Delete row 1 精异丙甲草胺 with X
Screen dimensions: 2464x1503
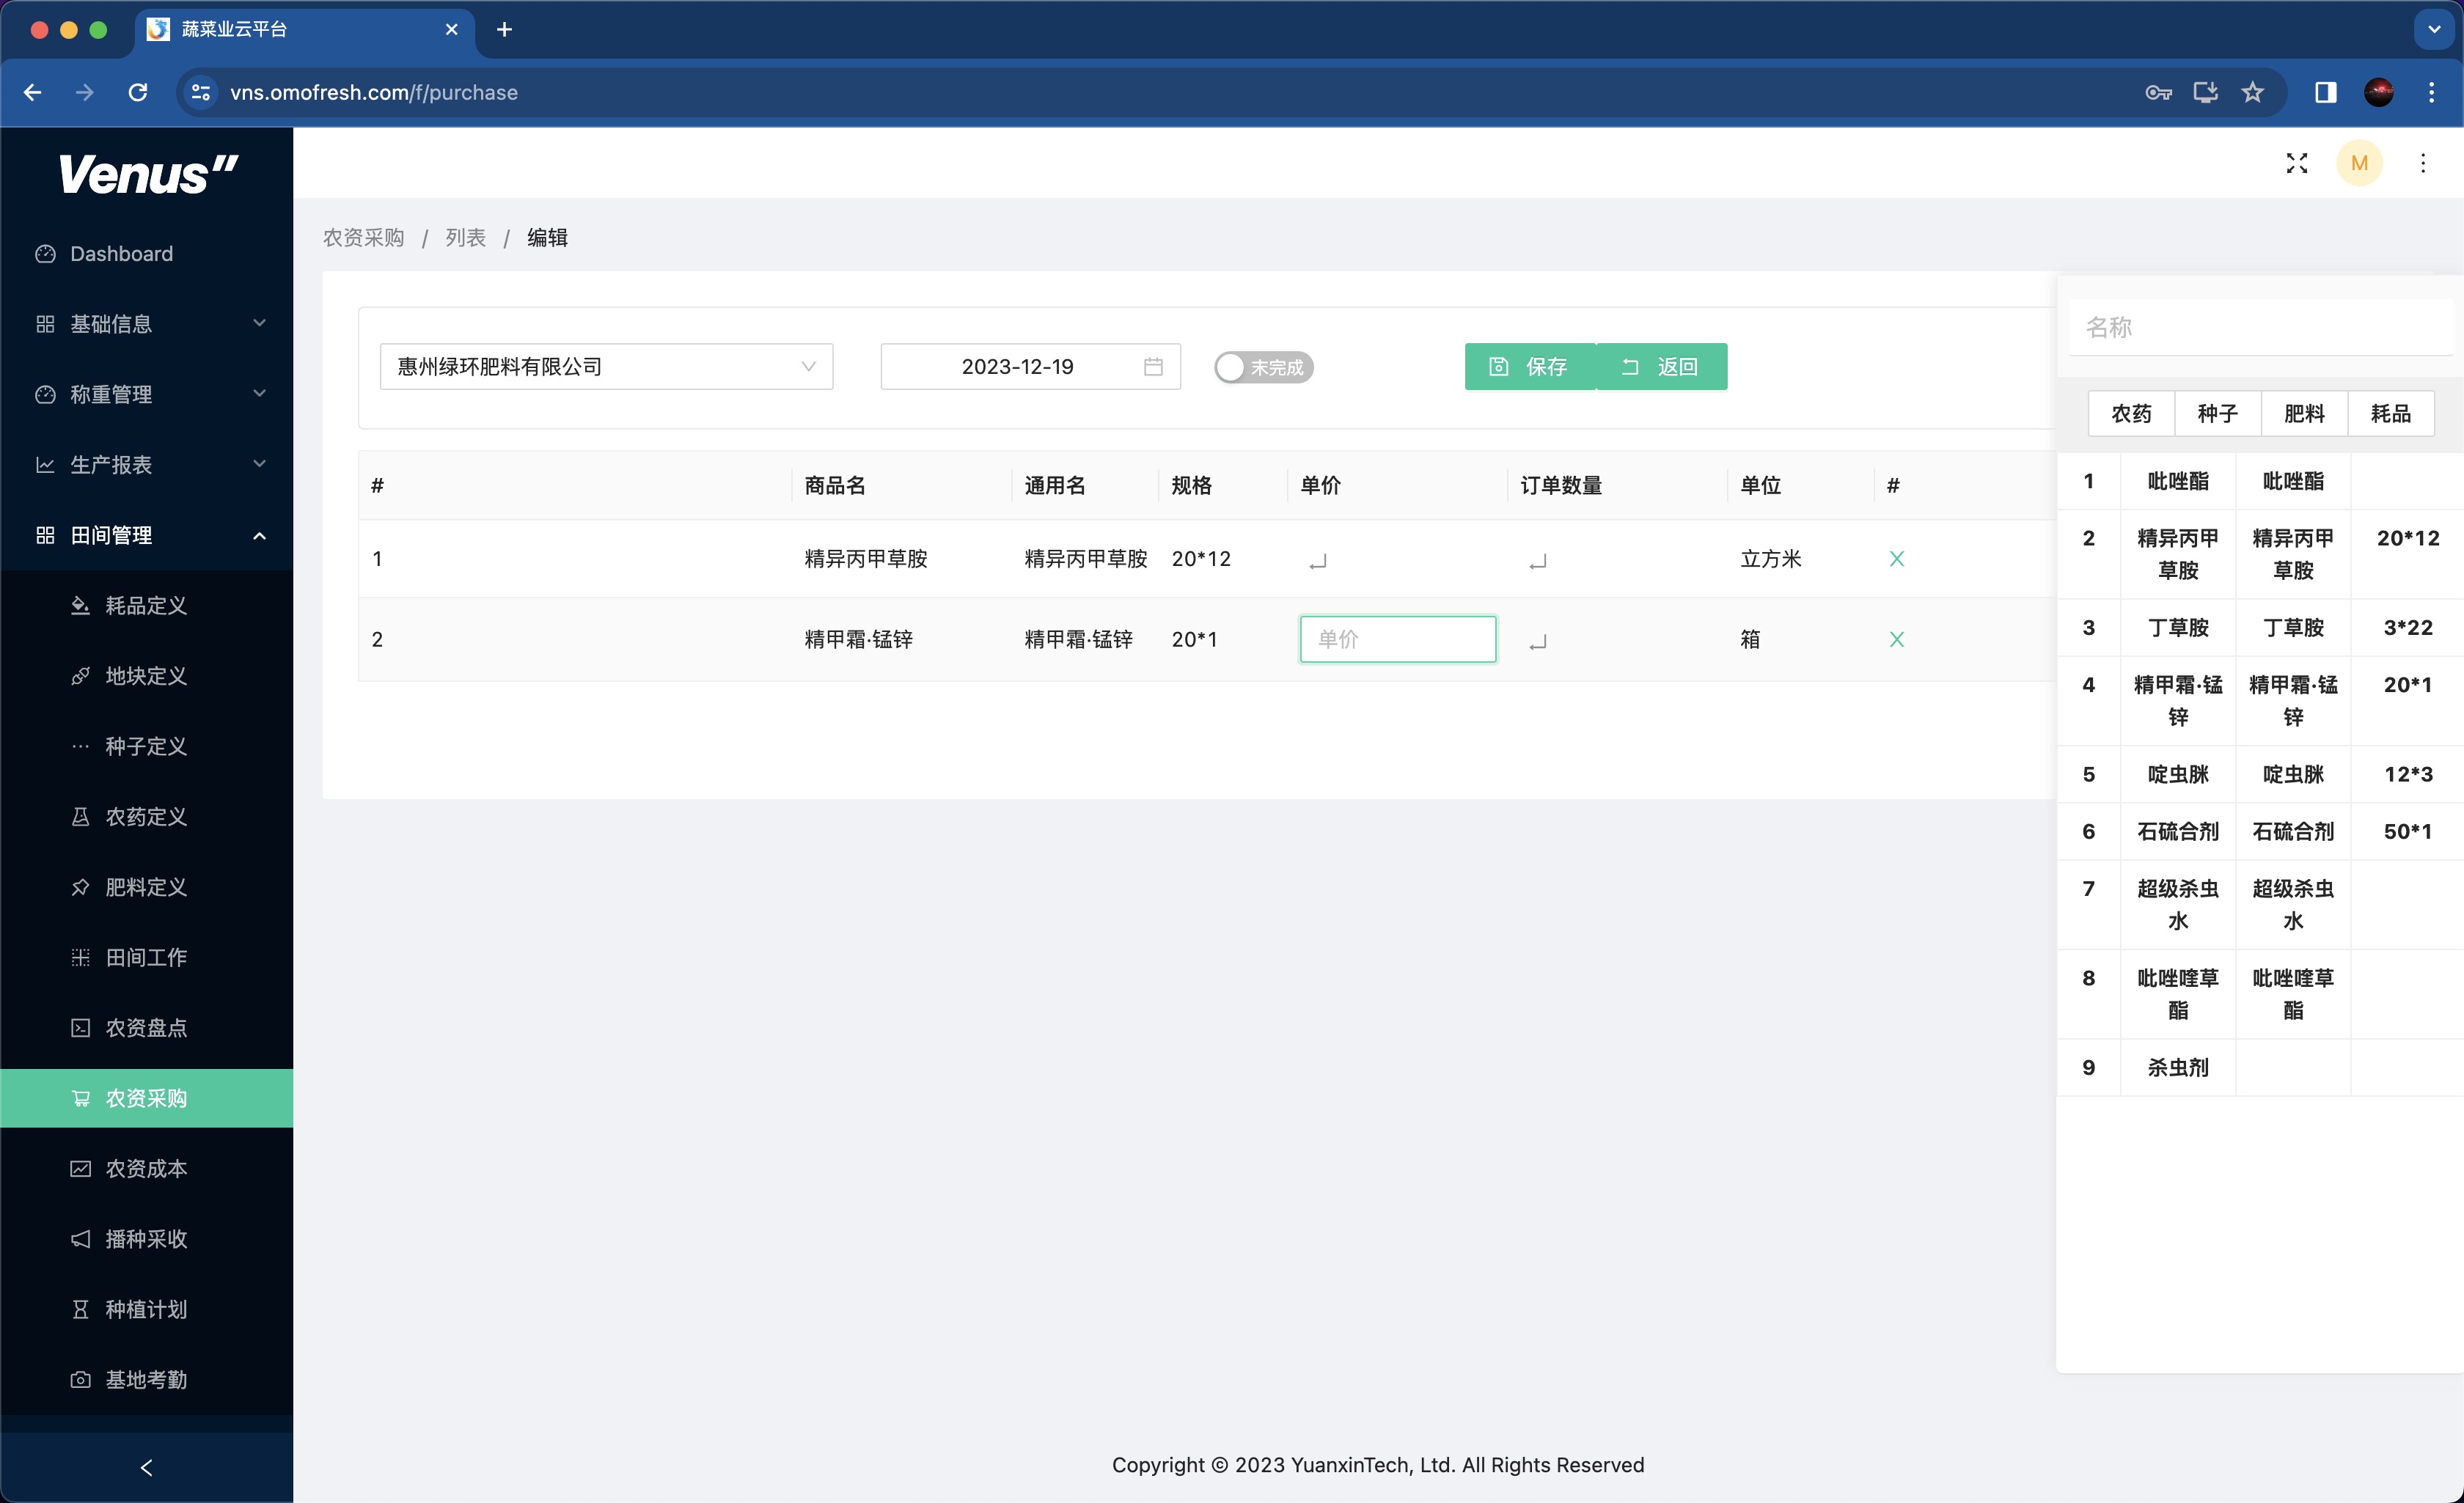1896,559
